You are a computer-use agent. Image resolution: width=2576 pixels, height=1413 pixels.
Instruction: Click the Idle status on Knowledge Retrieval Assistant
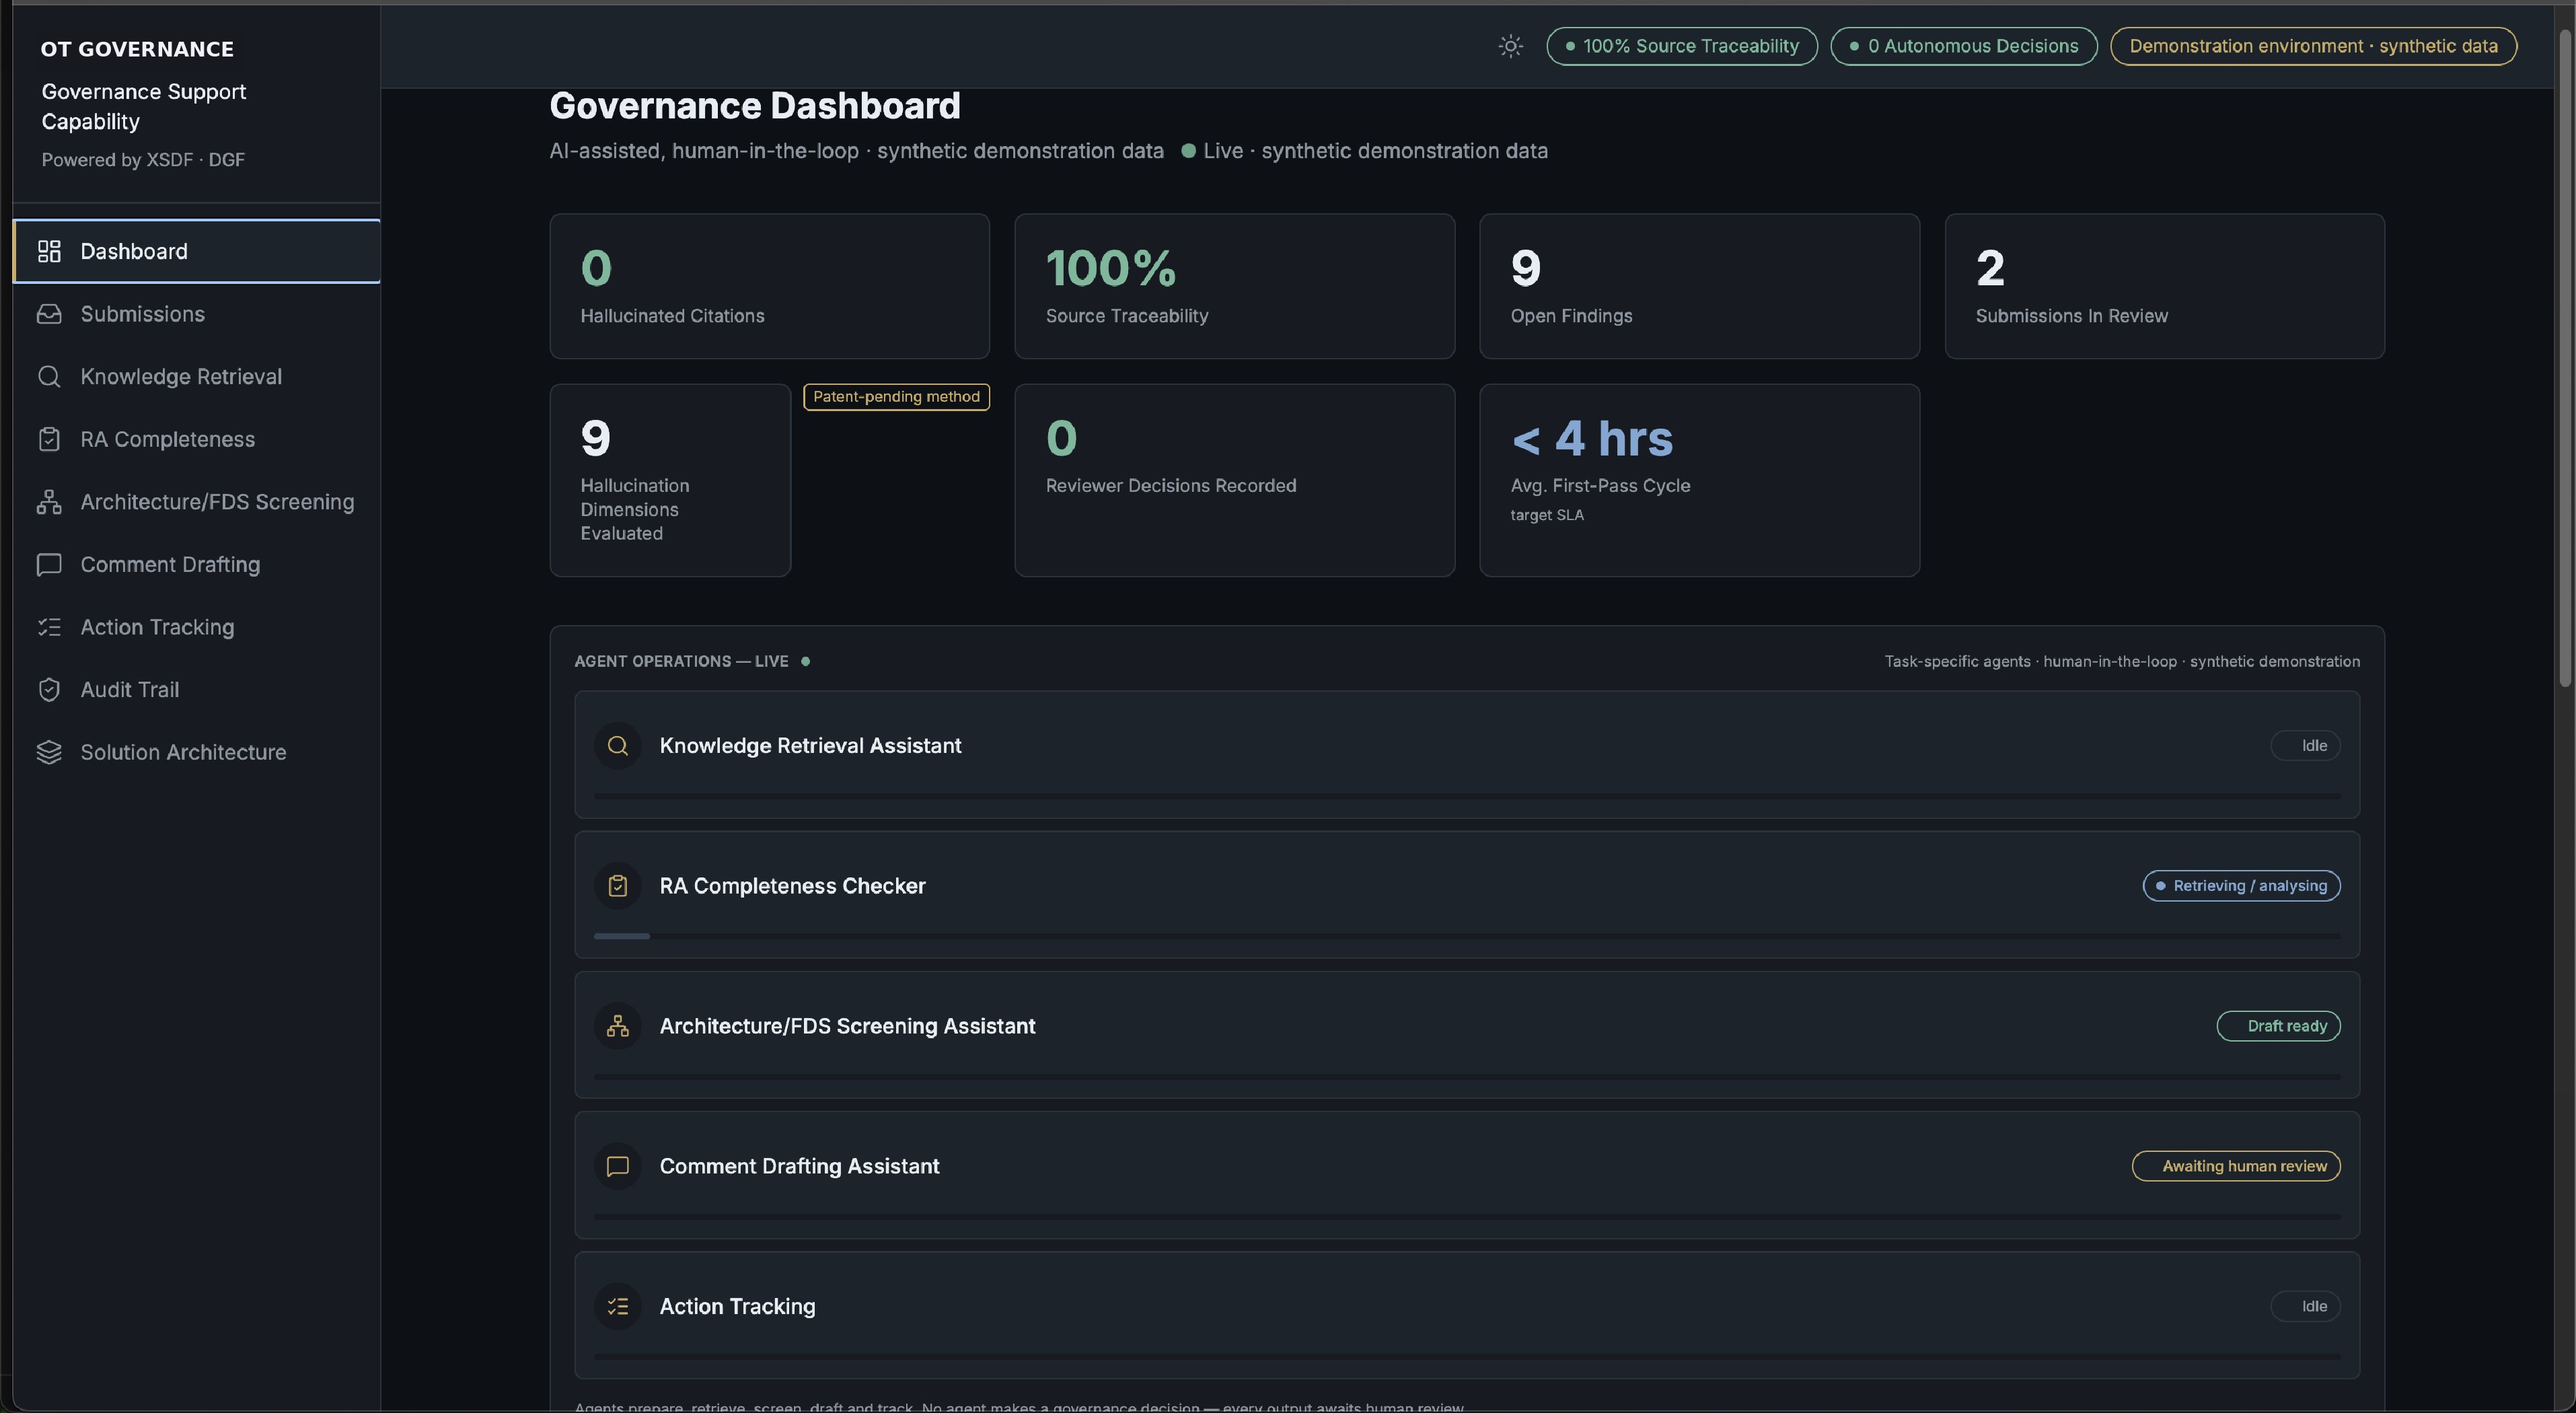(x=2306, y=746)
